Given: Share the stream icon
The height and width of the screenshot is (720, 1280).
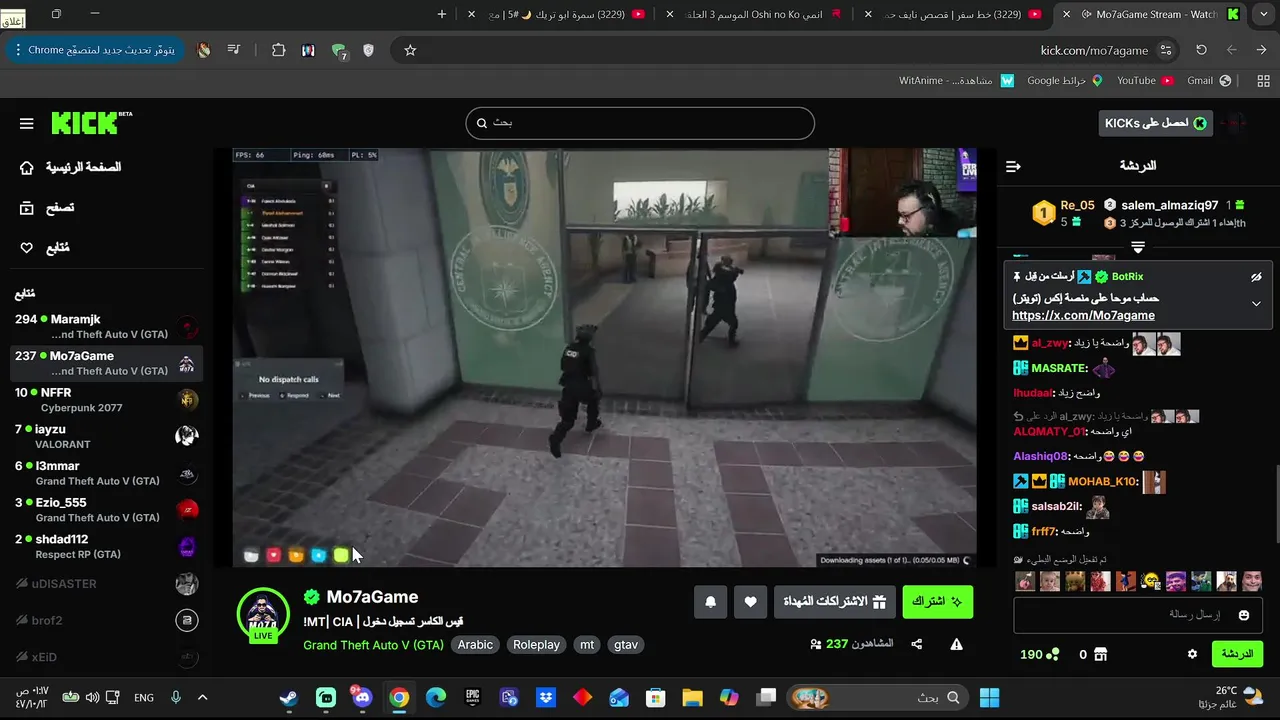Looking at the screenshot, I should click(x=917, y=644).
